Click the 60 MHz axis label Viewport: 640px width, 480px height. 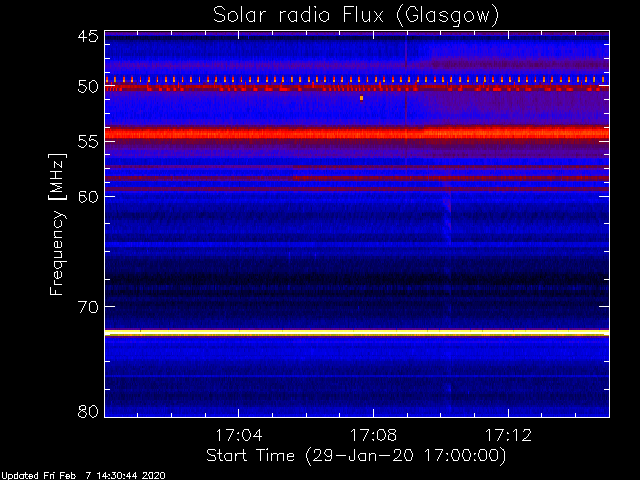pyautogui.click(x=88, y=196)
